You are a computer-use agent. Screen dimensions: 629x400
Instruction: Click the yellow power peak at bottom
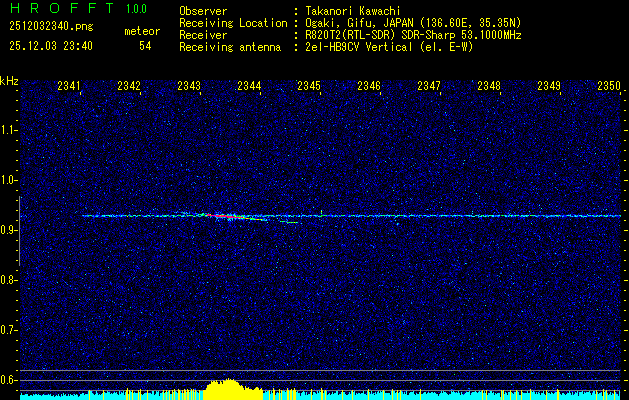(229, 388)
